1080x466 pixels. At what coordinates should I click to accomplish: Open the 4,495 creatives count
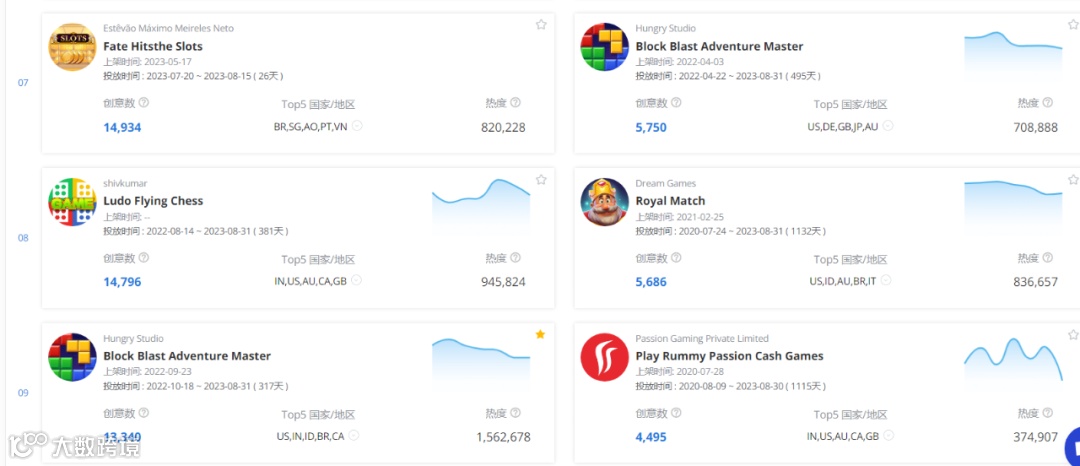651,437
